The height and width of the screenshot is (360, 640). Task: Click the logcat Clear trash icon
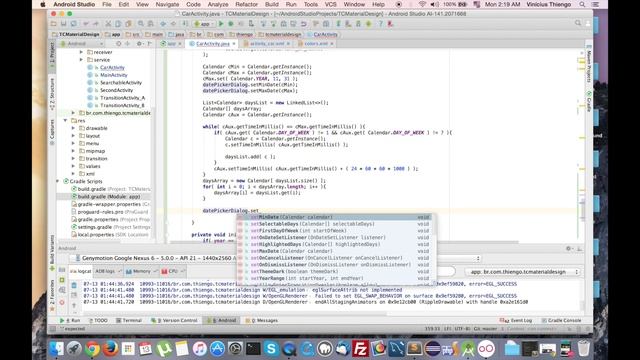74,285
